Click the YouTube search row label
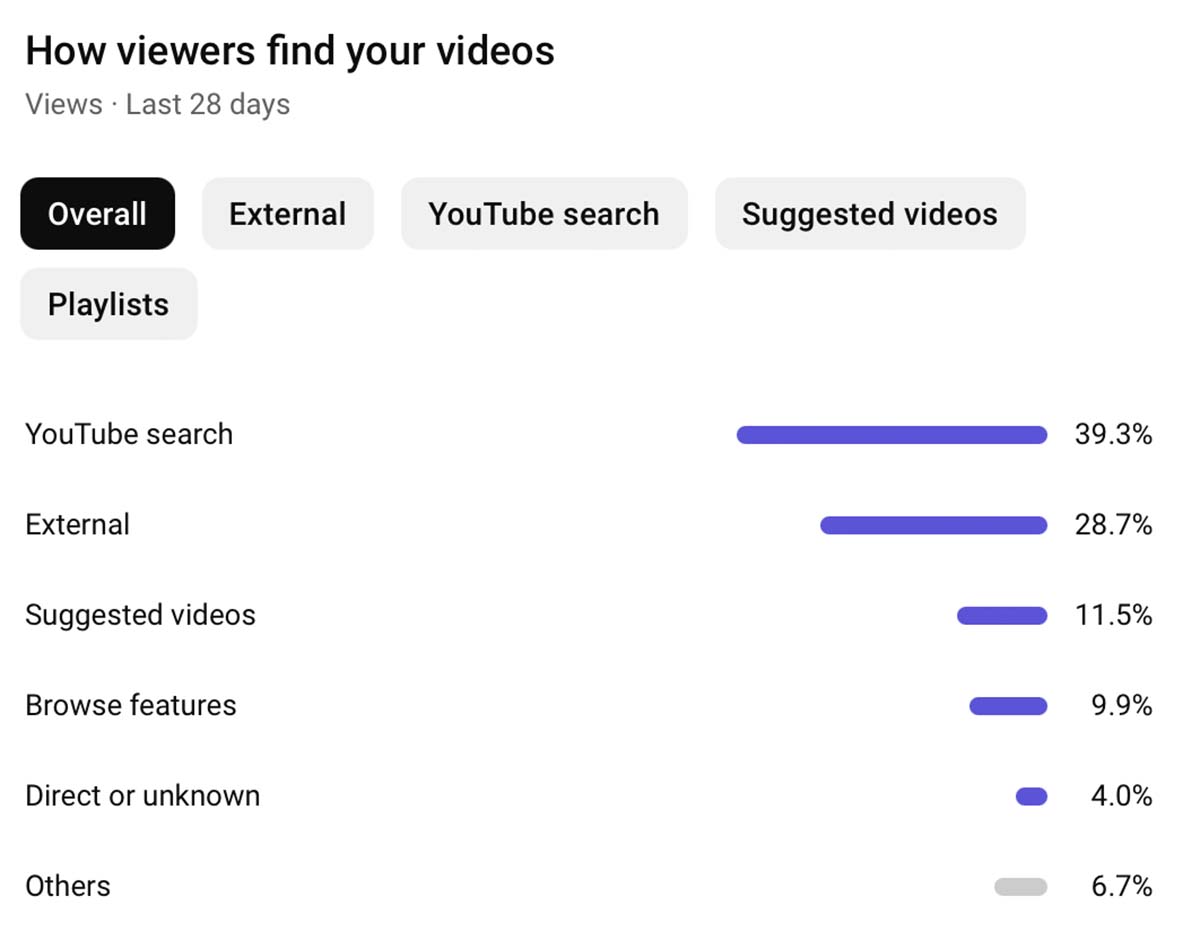Image resolution: width=1200 pixels, height=940 pixels. (129, 434)
